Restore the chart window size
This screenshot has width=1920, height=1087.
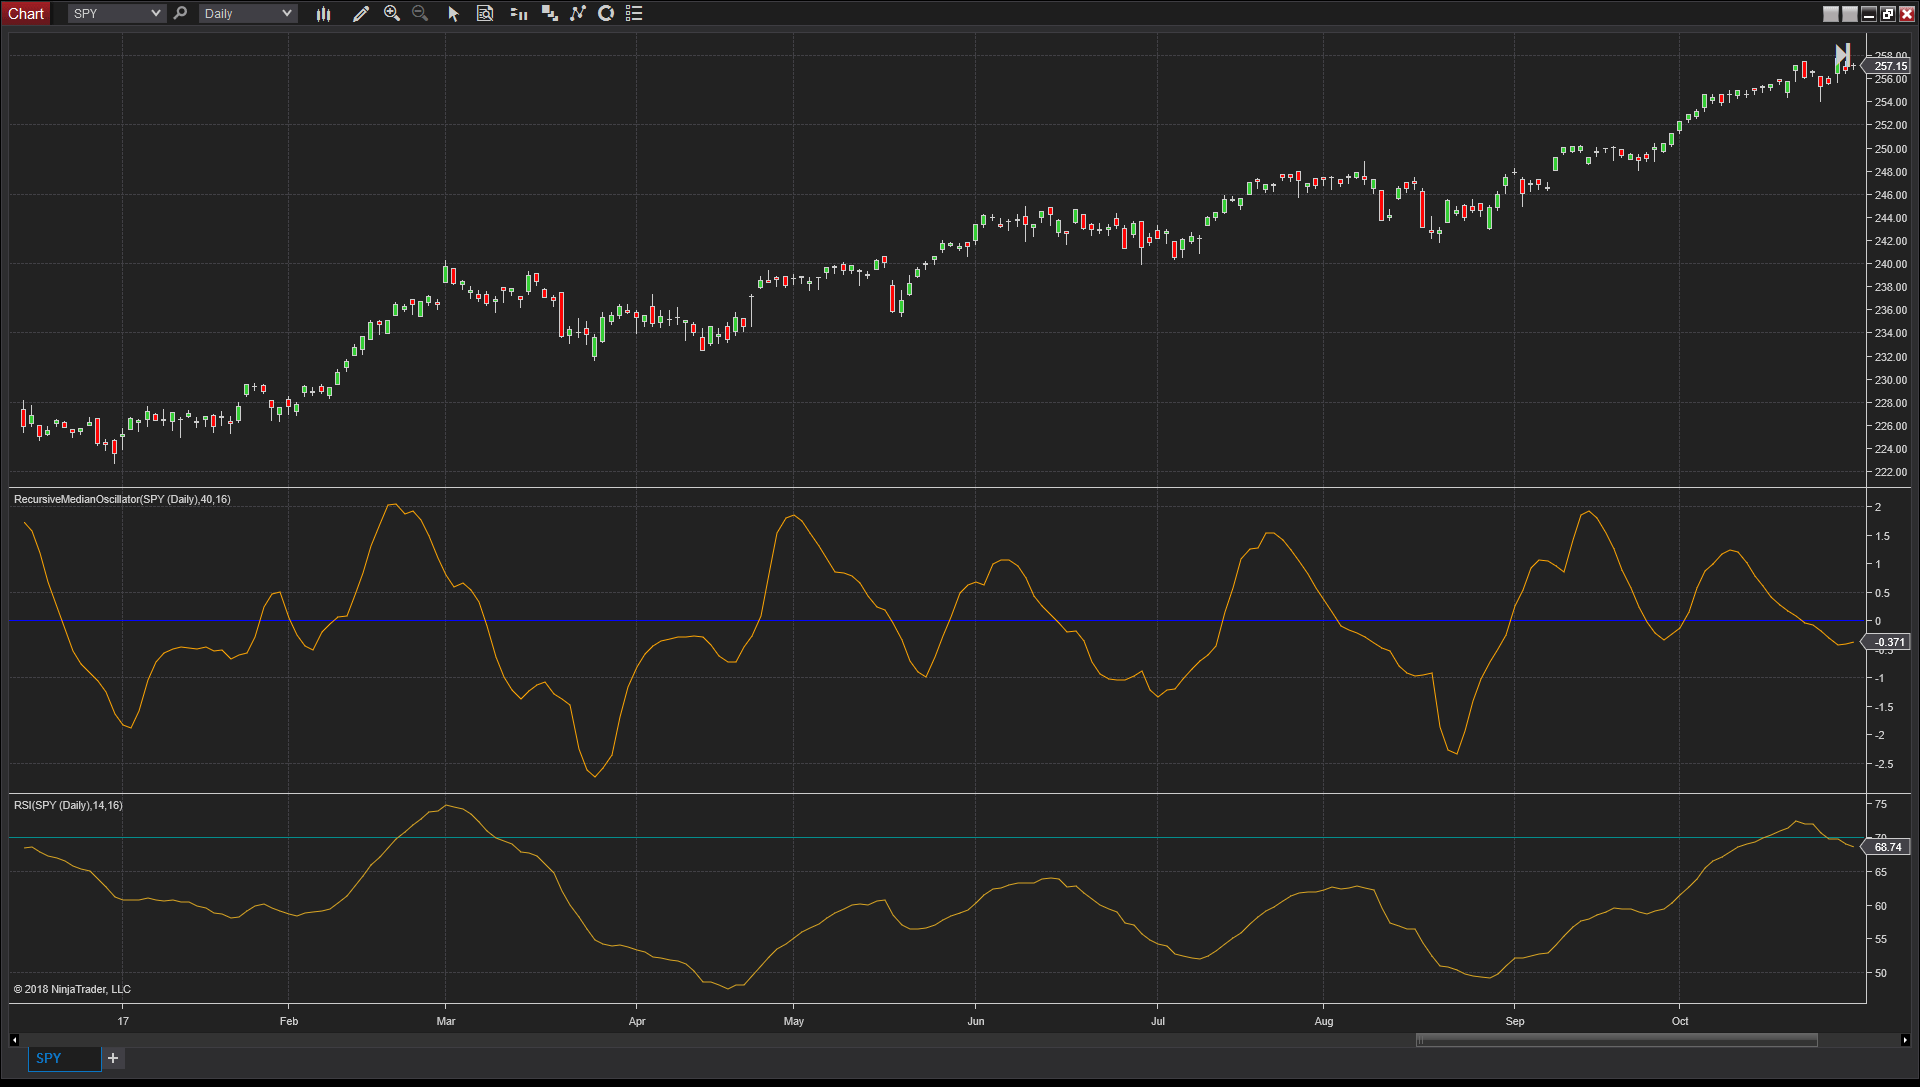point(1888,13)
